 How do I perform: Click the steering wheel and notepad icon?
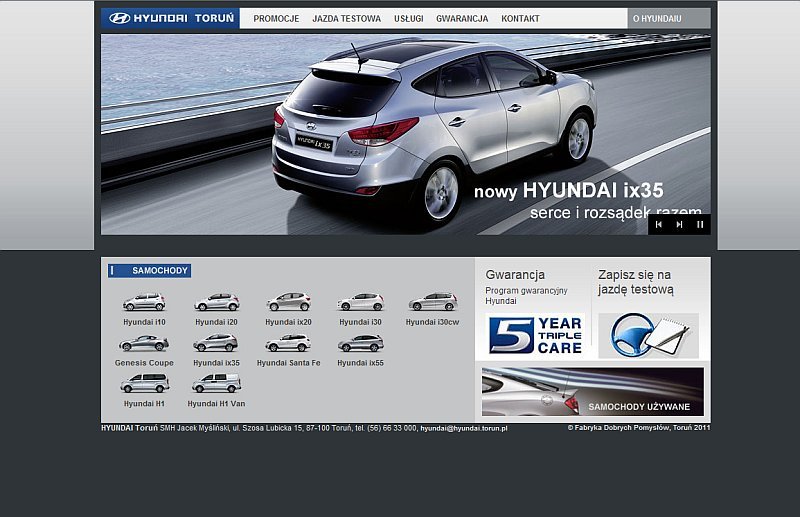[648, 335]
